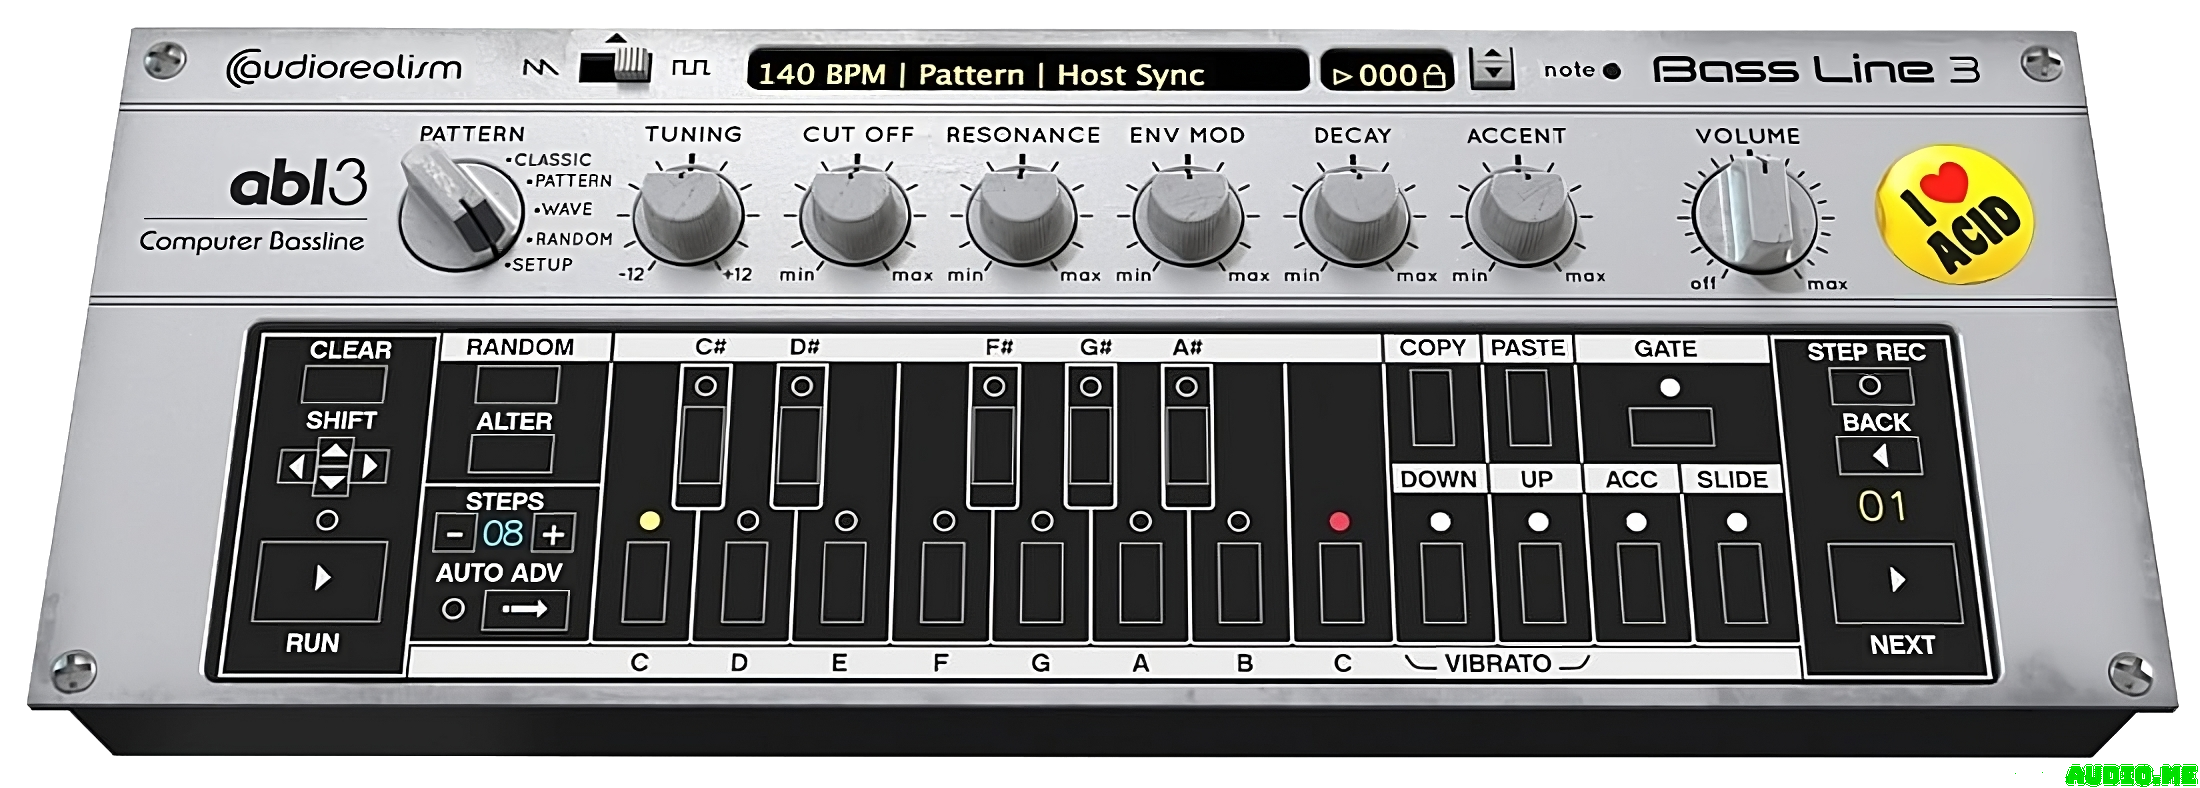Select CLASSIC pattern mode
The image size is (2200, 788).
click(x=550, y=160)
